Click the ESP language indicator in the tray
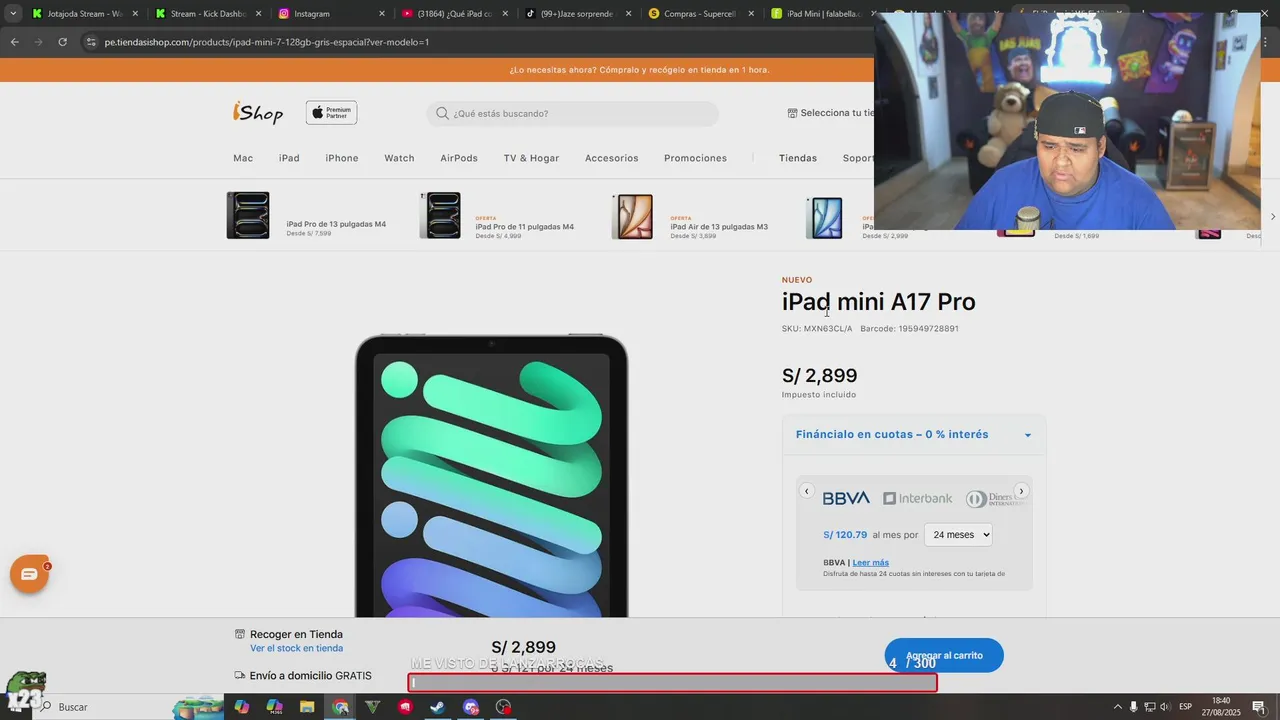Image resolution: width=1280 pixels, height=720 pixels. point(1186,707)
